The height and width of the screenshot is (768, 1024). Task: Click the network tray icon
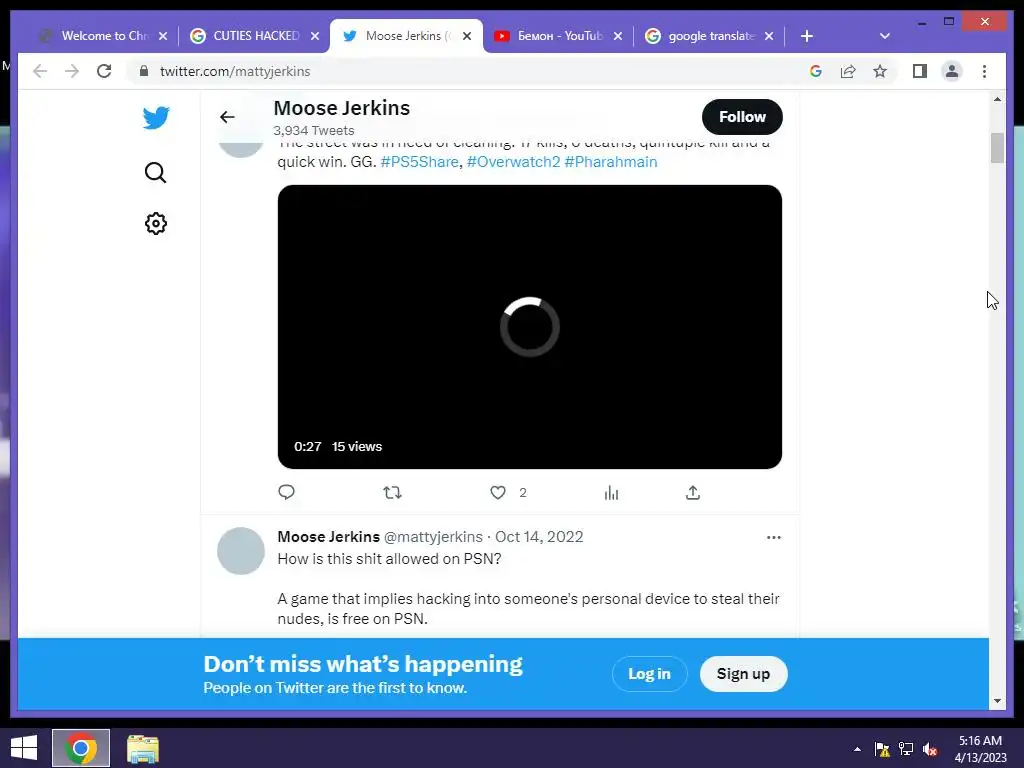pyautogui.click(x=906, y=749)
